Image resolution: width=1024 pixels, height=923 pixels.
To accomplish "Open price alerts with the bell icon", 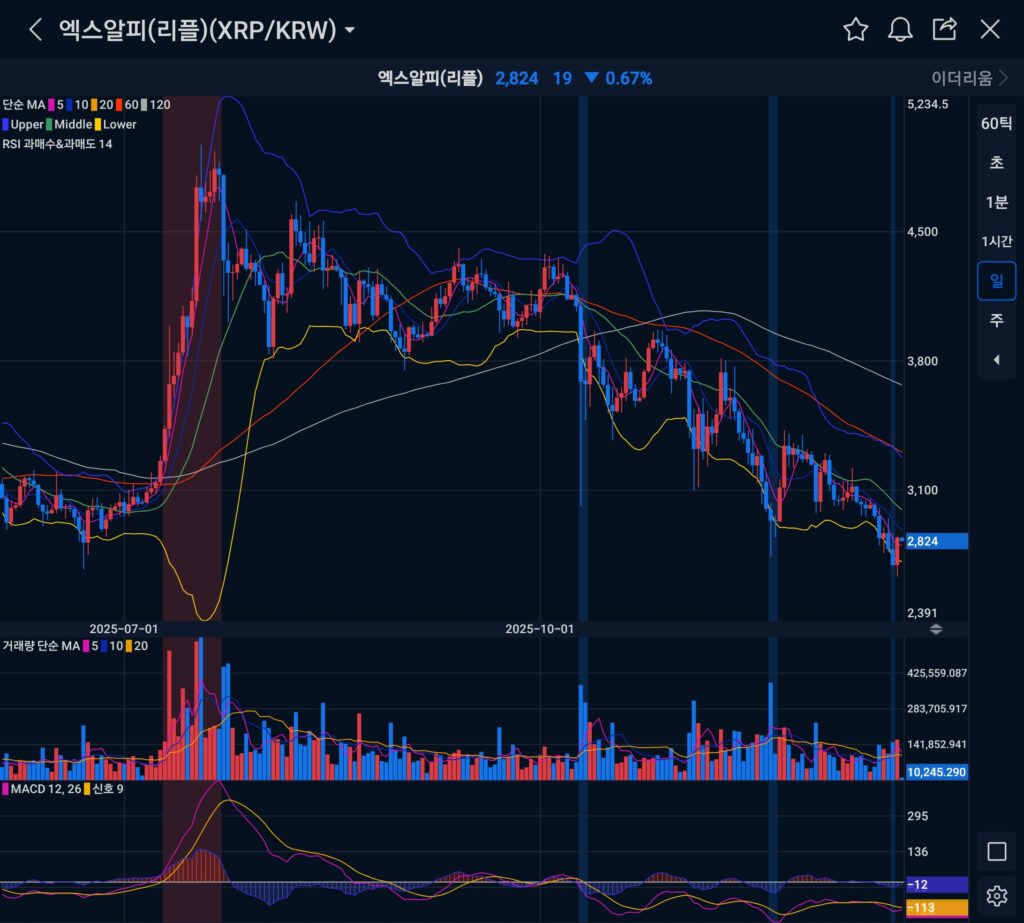I will (900, 29).
